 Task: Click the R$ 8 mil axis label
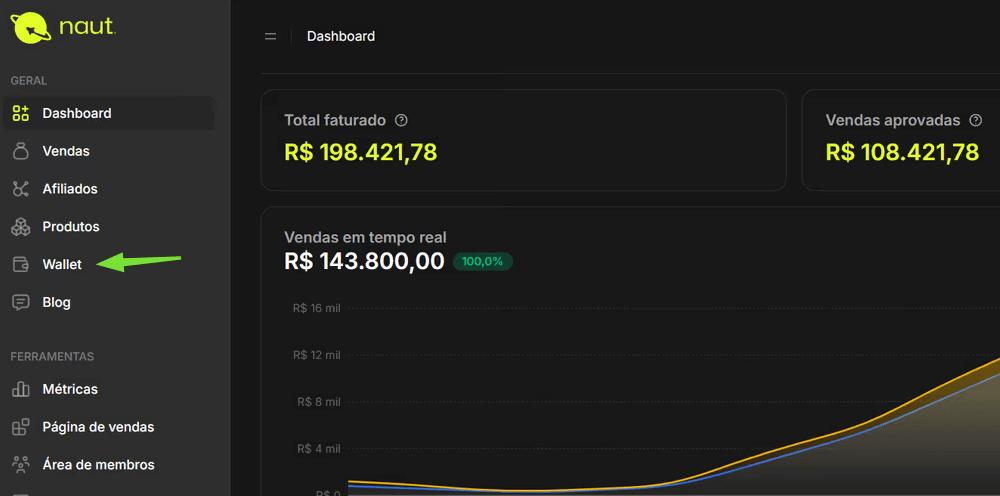(x=320, y=402)
